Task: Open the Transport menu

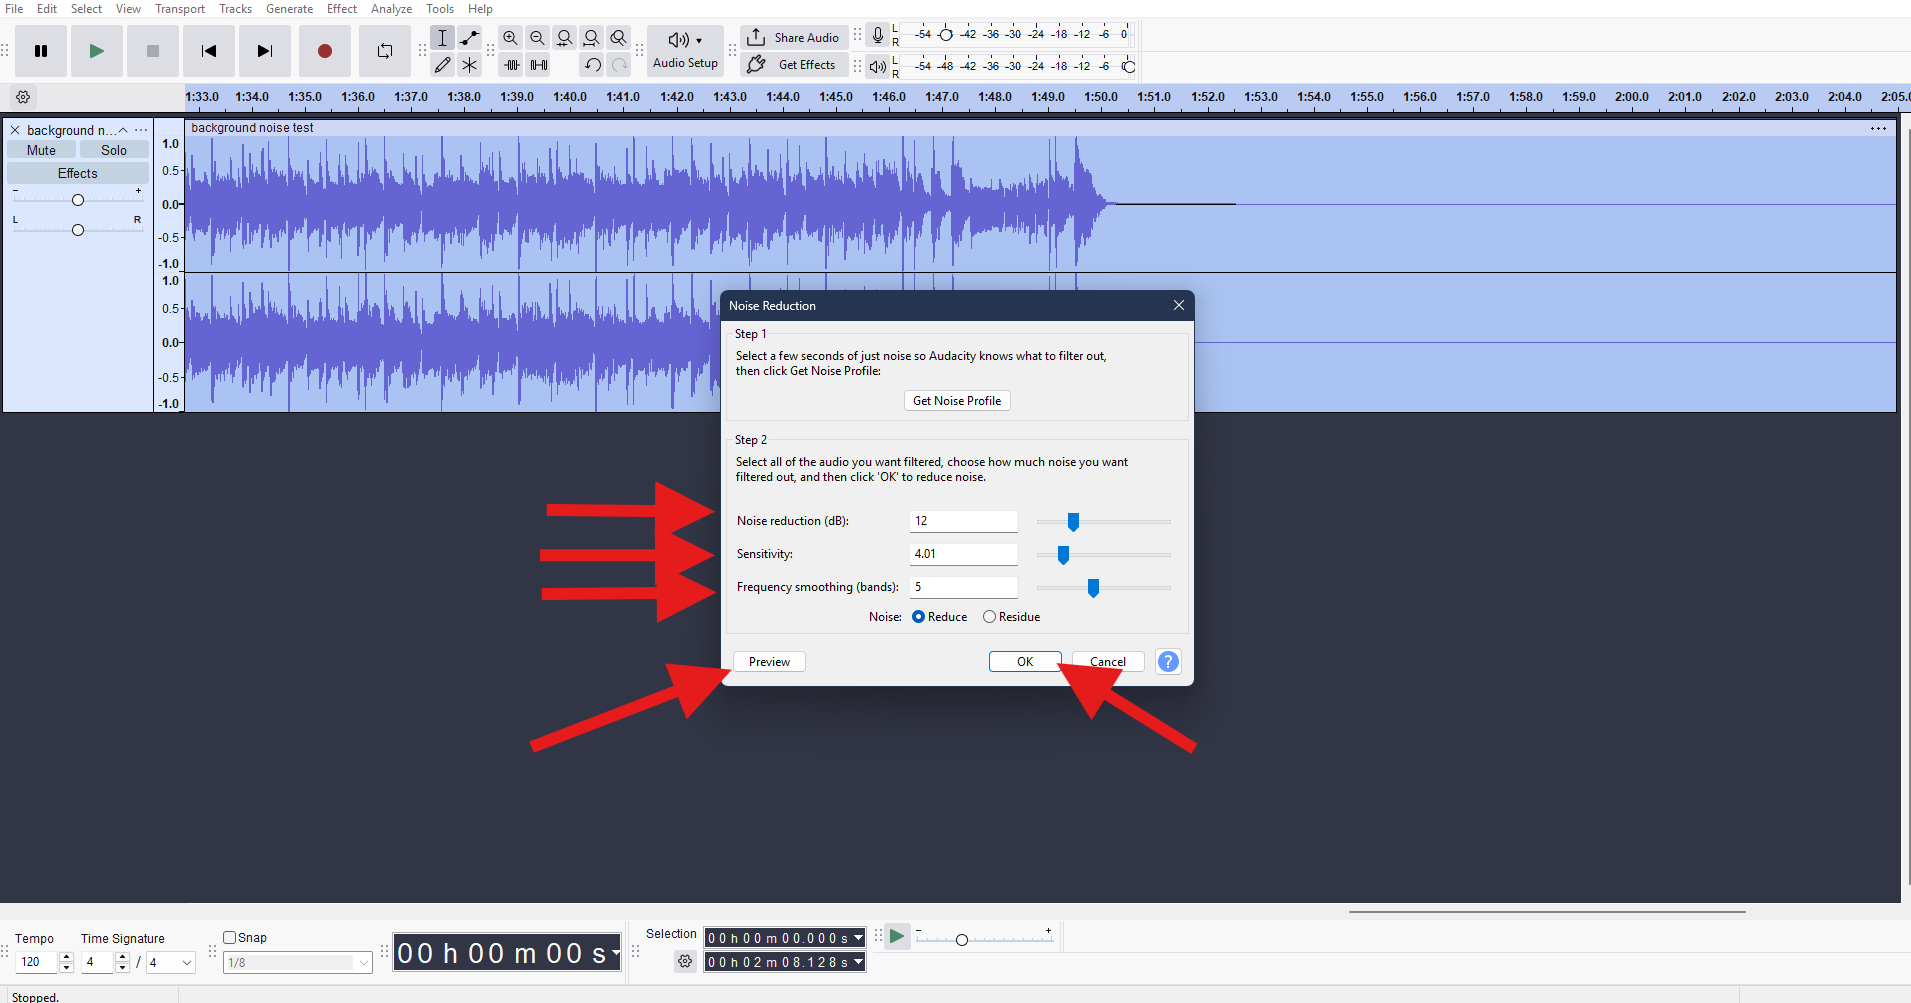Action: point(179,8)
